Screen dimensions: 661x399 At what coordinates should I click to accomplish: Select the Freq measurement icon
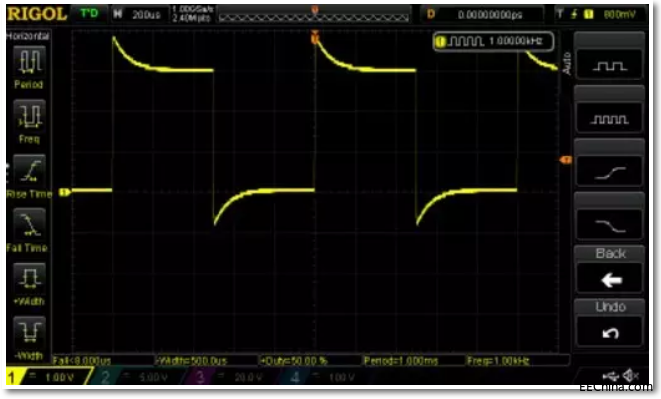coord(29,115)
